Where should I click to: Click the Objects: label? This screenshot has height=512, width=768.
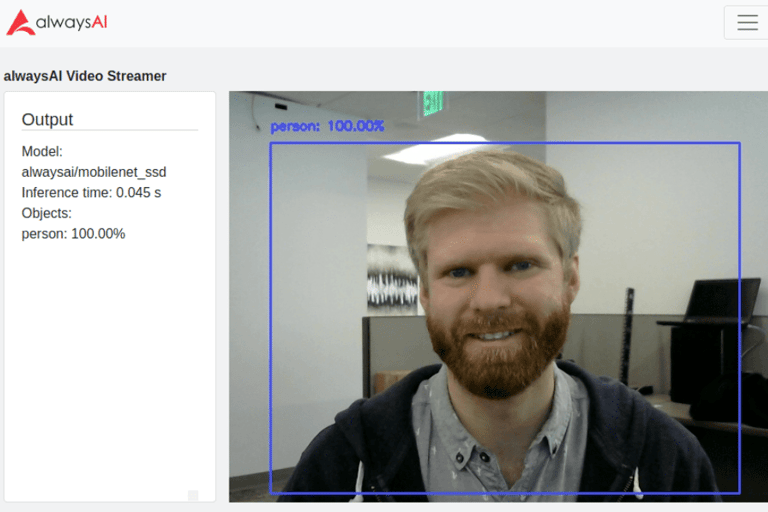click(47, 213)
